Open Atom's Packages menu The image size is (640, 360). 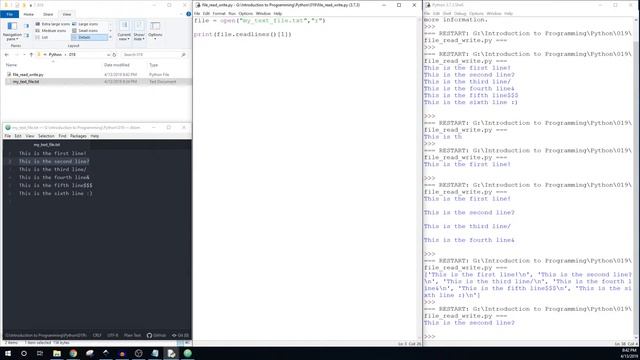78,136
